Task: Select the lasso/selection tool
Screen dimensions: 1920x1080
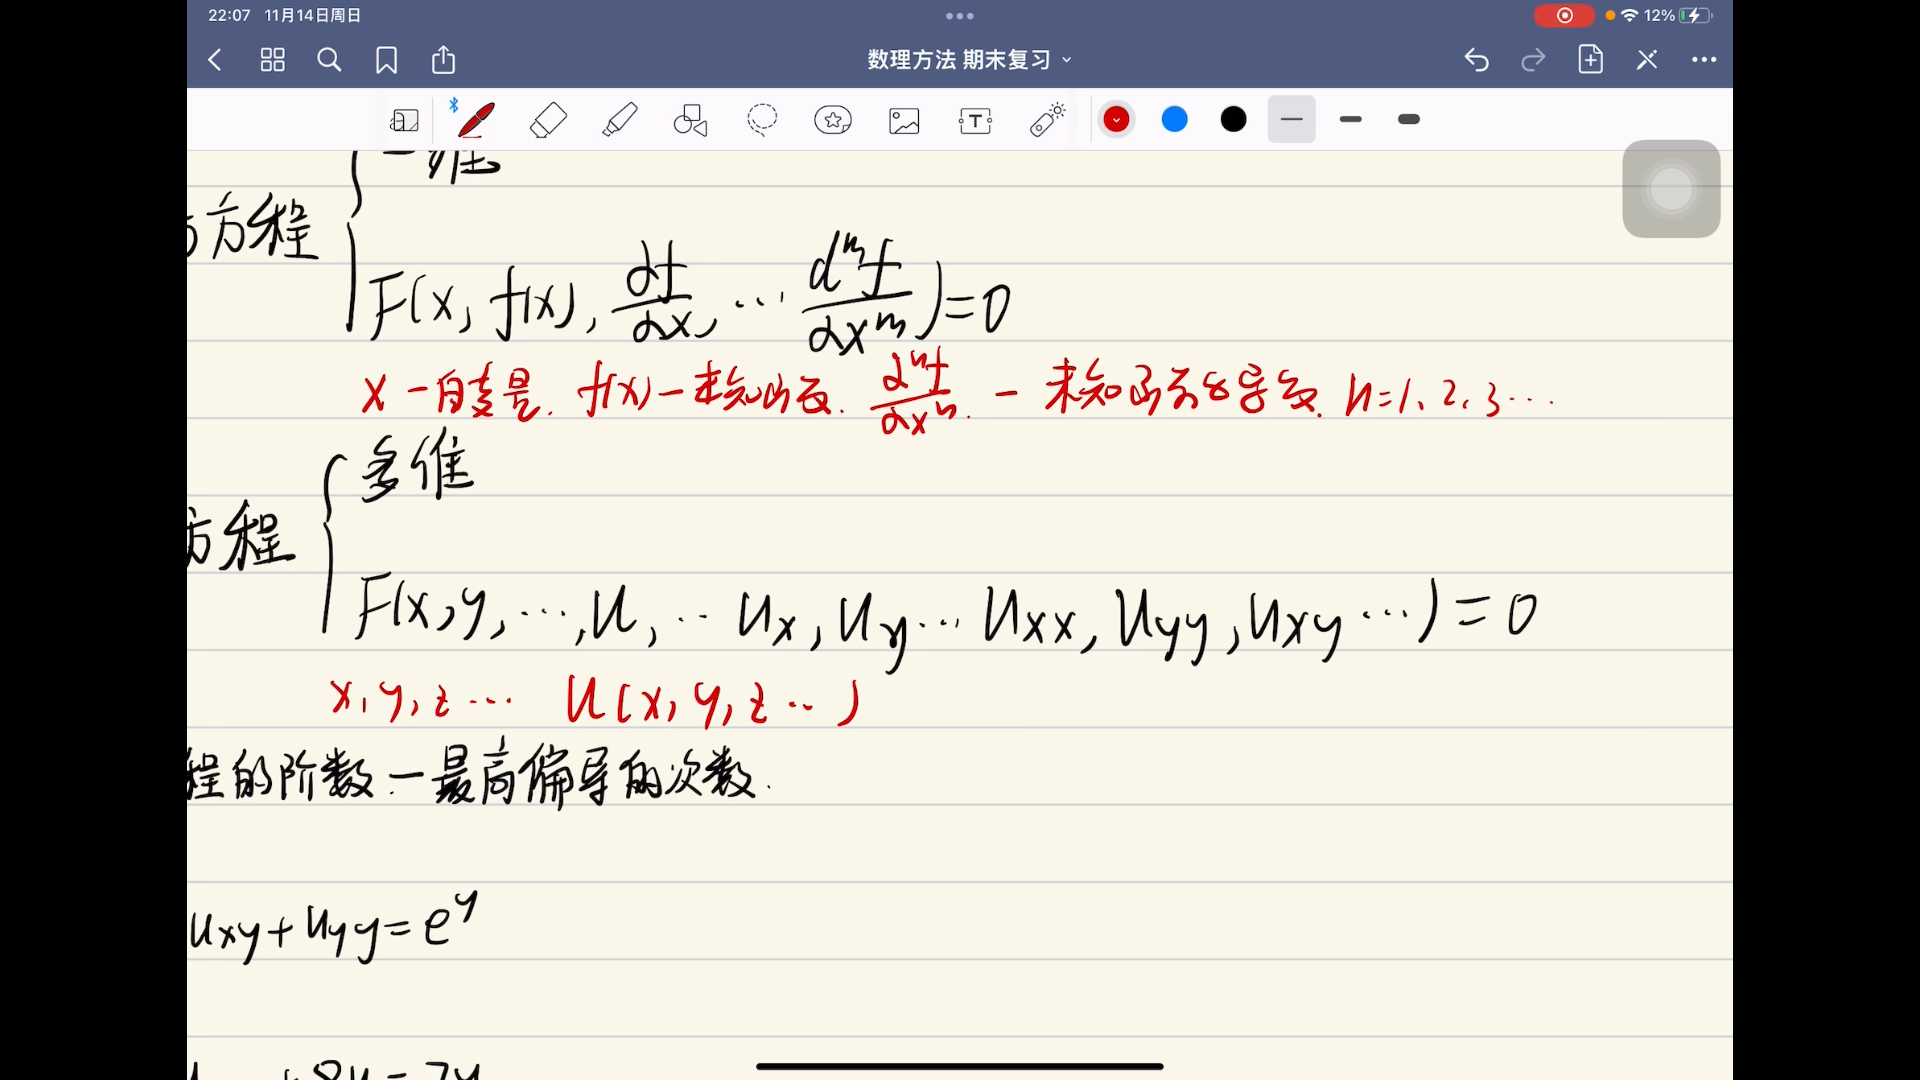Action: [x=761, y=119]
